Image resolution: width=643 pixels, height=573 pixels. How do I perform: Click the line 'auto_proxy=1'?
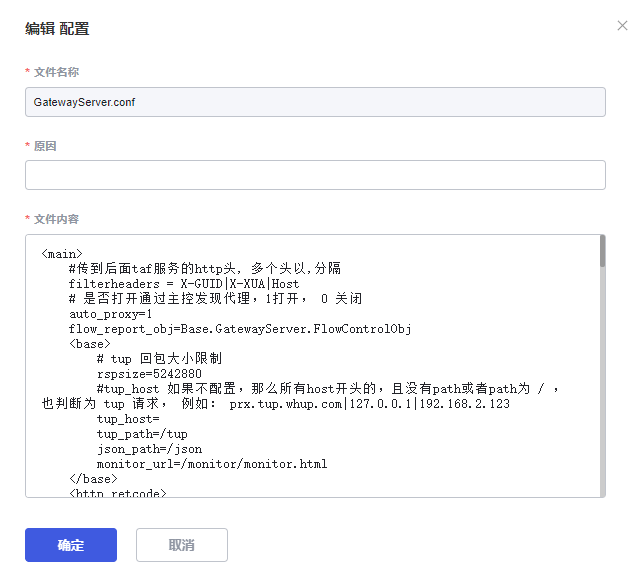click(x=110, y=314)
